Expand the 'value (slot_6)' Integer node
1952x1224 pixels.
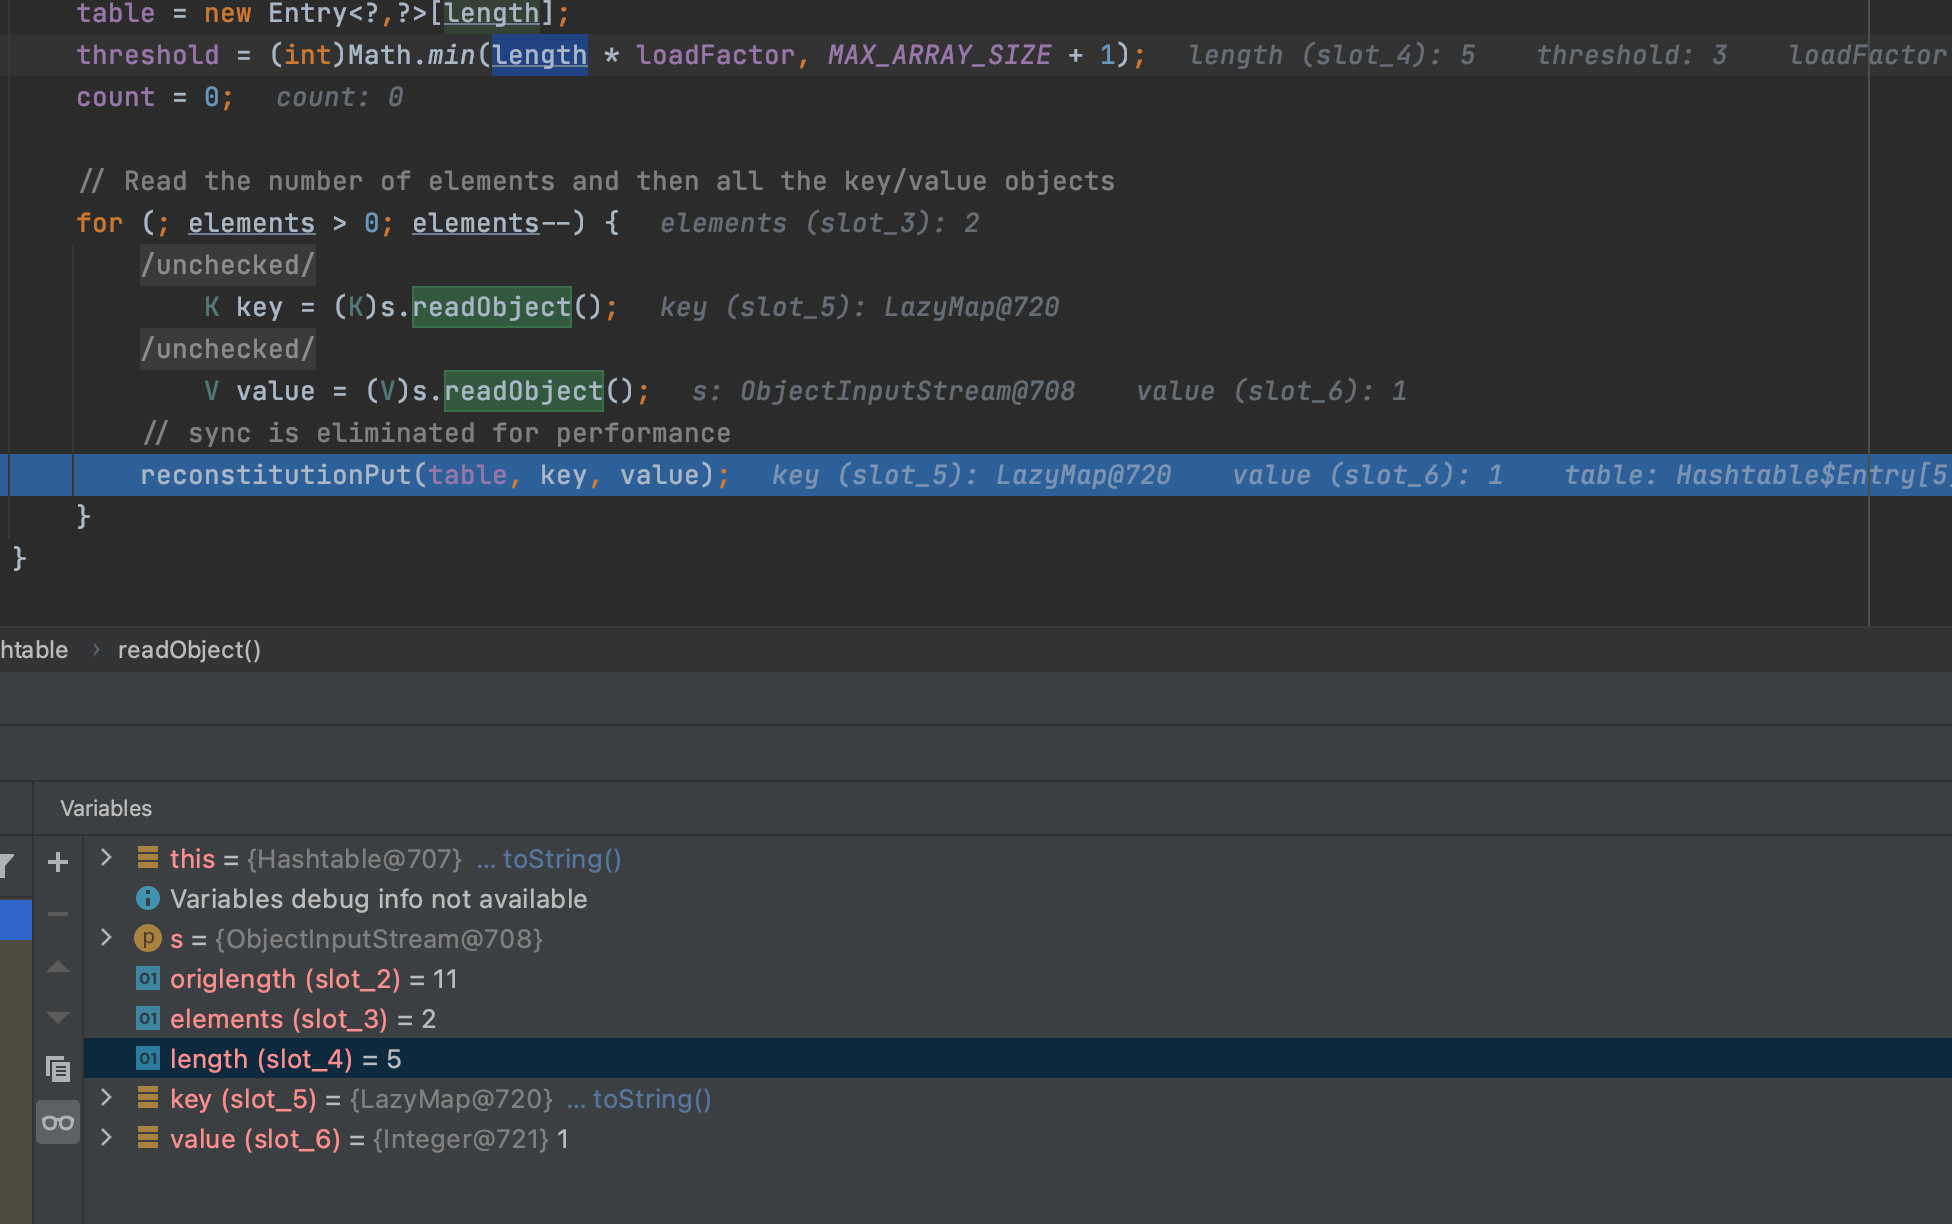(x=106, y=1138)
